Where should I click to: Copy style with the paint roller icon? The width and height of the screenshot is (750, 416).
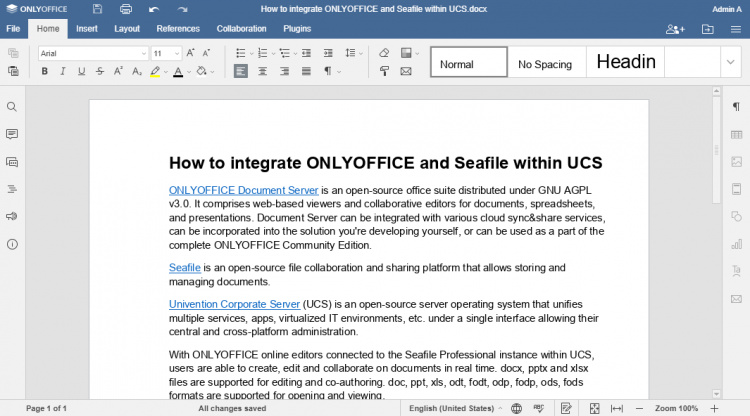(384, 71)
